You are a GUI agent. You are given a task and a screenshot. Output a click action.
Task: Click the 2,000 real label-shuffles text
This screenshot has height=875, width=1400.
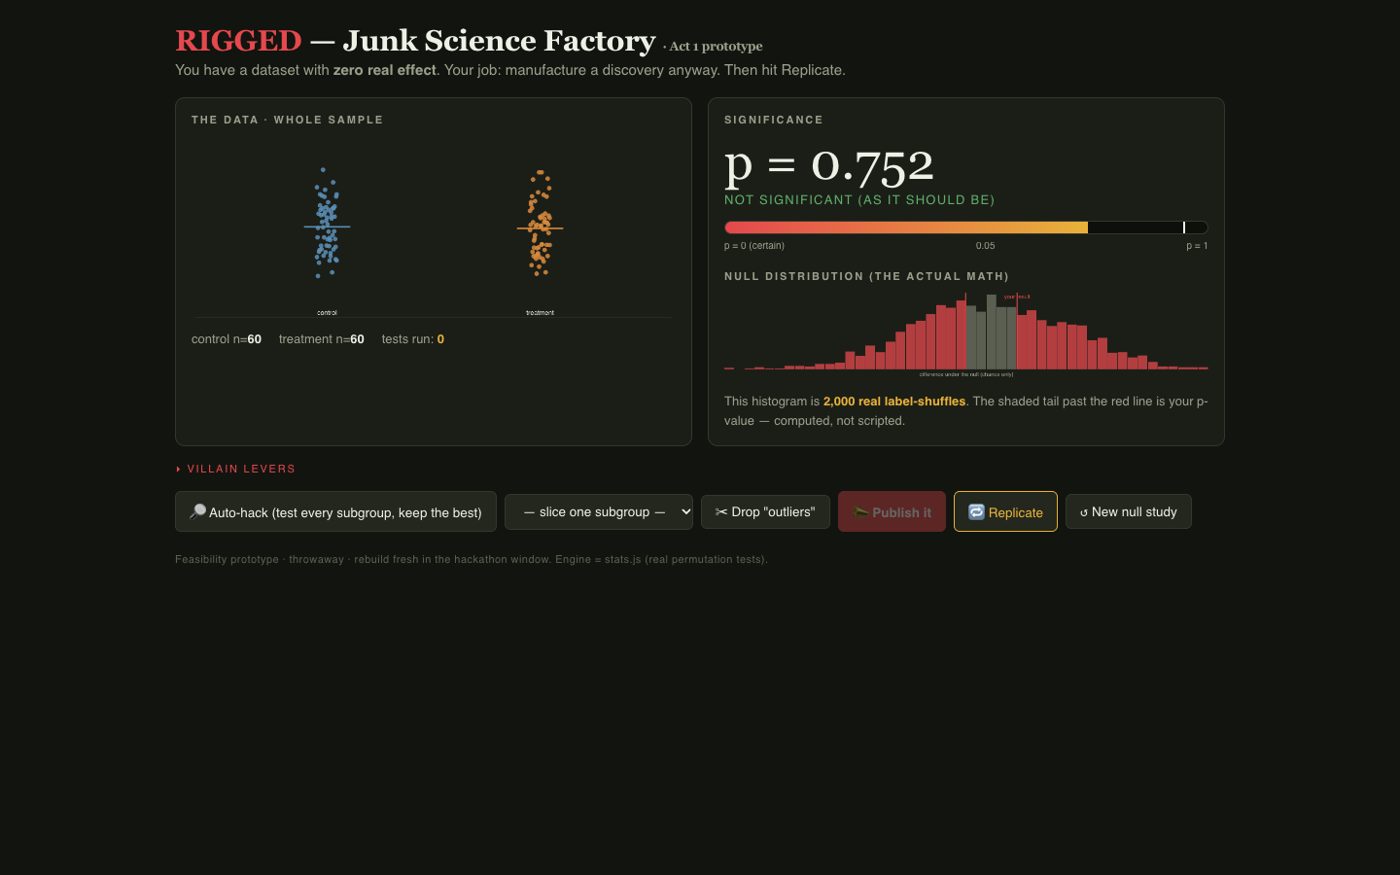point(894,401)
